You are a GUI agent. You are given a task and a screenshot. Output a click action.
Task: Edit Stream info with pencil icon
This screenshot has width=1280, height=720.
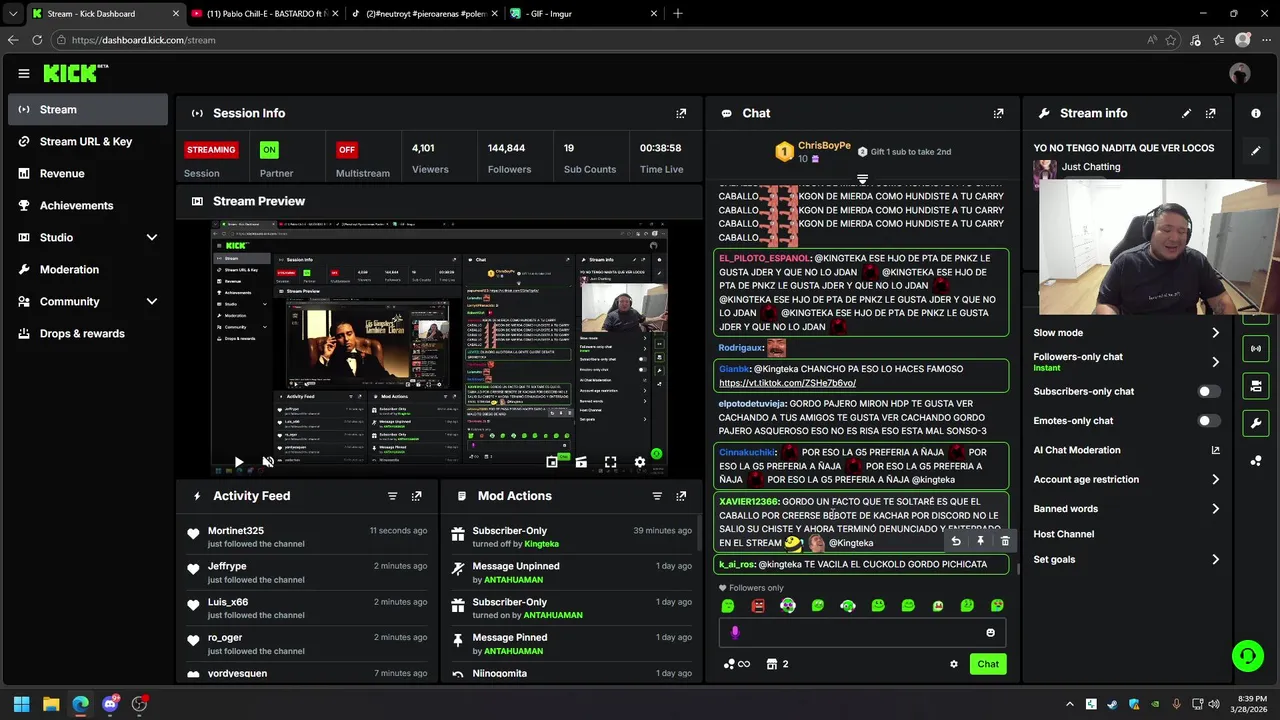(x=1186, y=113)
